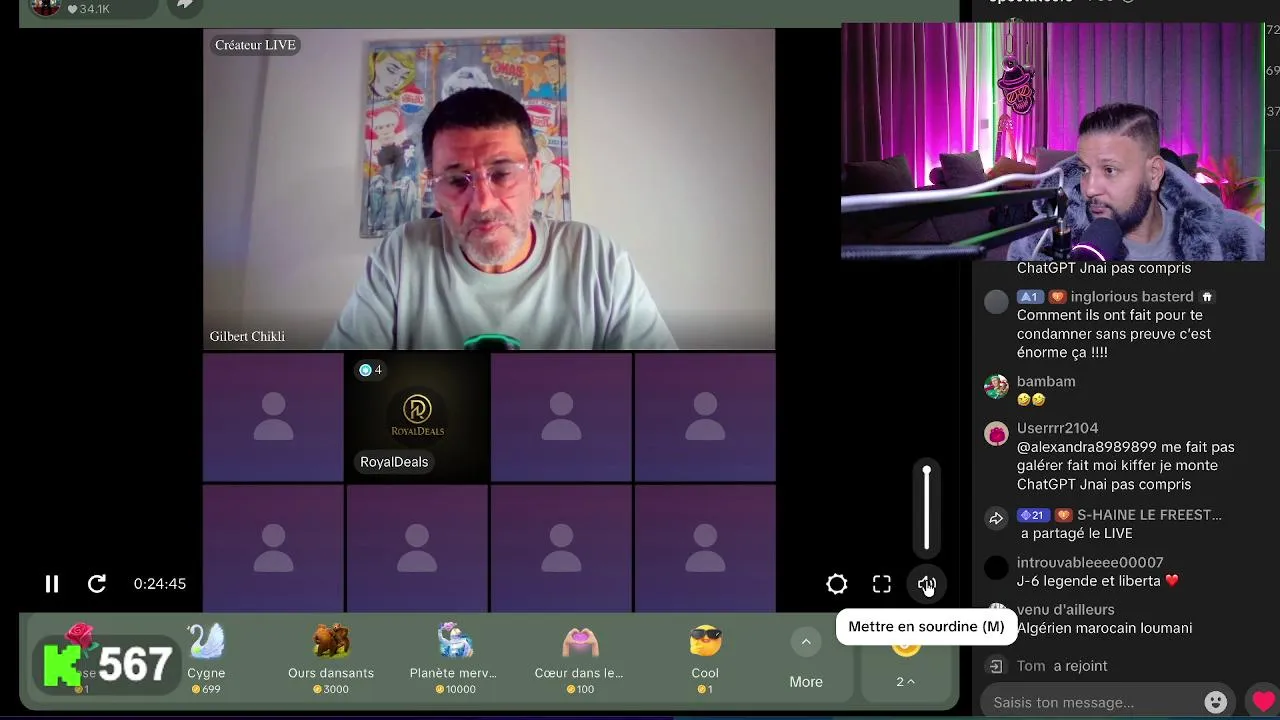Click 'J-6 legende et liberta' message

1098,581
